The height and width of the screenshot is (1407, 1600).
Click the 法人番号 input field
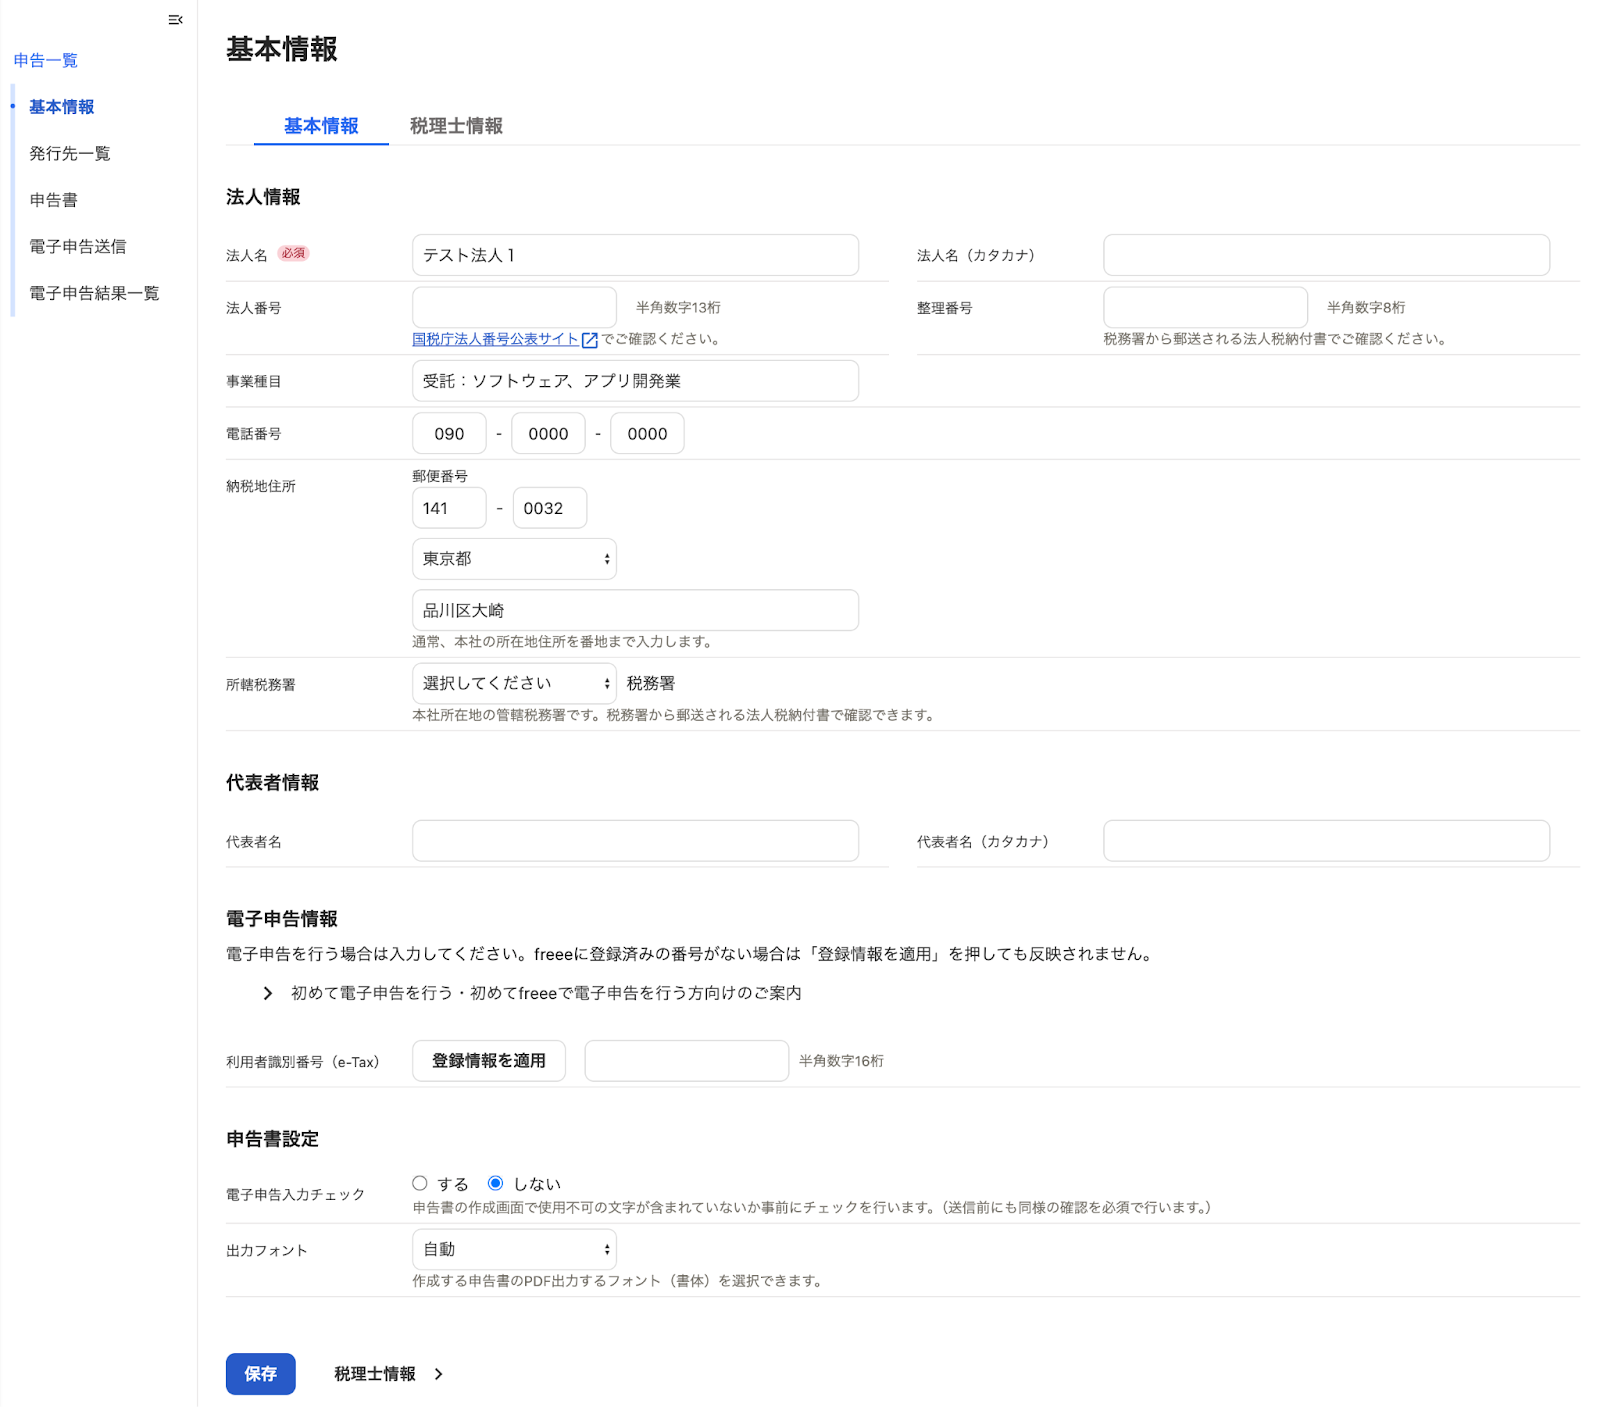click(514, 307)
